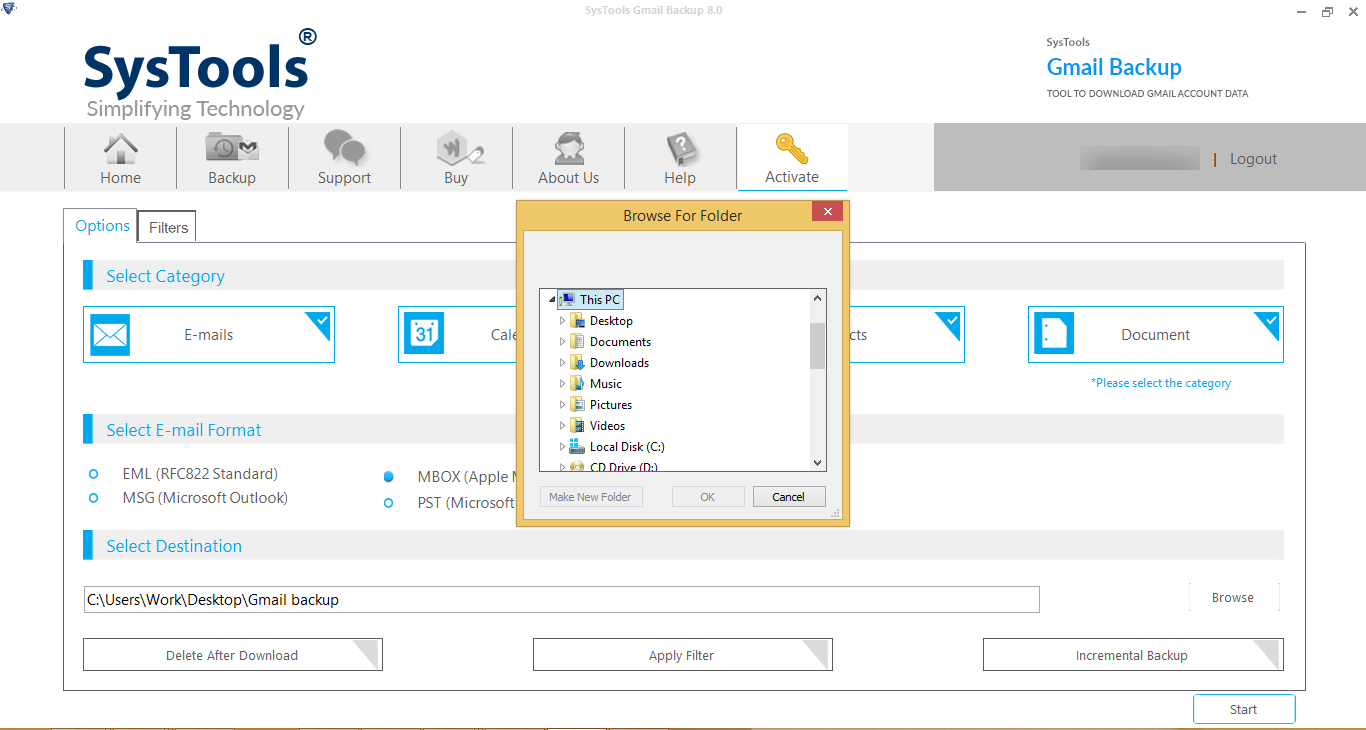This screenshot has height=730, width=1366.
Task: Open the Home toolbar icon
Action: (121, 149)
